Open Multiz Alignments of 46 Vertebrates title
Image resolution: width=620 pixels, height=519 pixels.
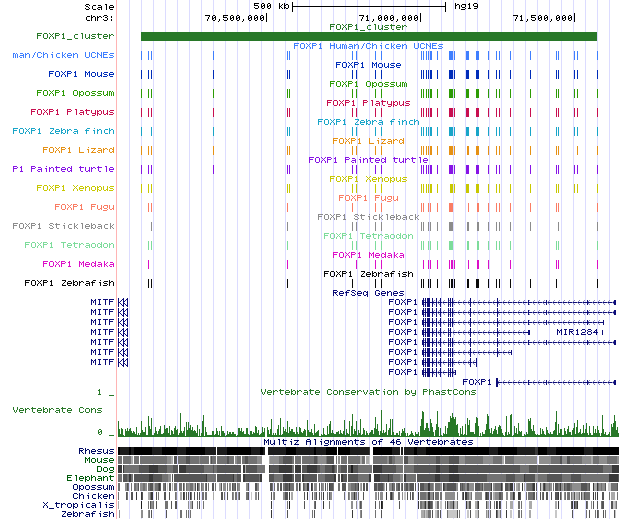click(x=367, y=441)
